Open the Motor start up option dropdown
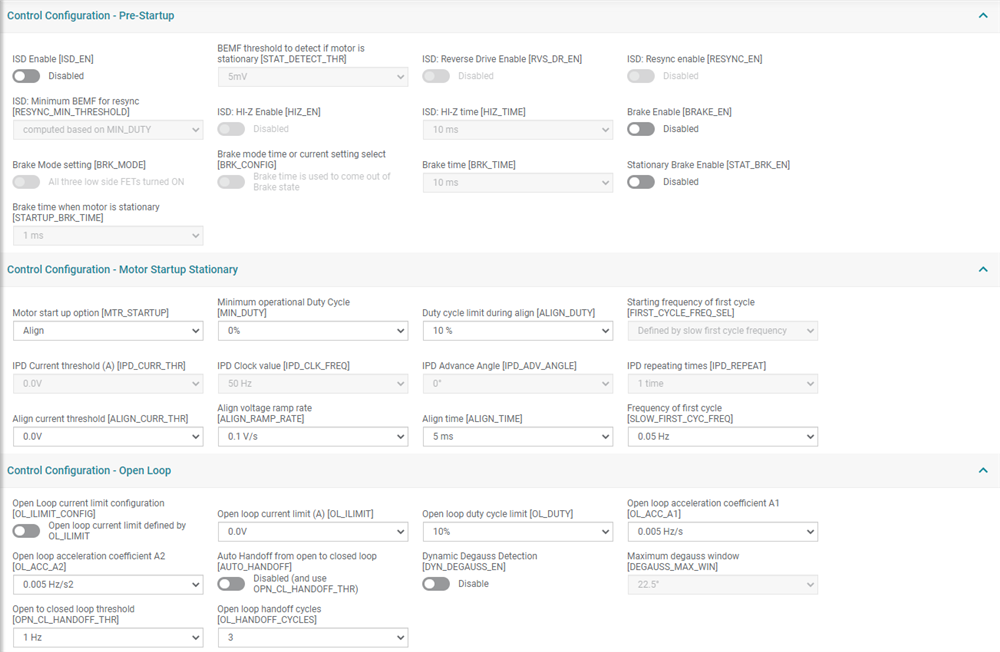1000x652 pixels. (x=108, y=331)
